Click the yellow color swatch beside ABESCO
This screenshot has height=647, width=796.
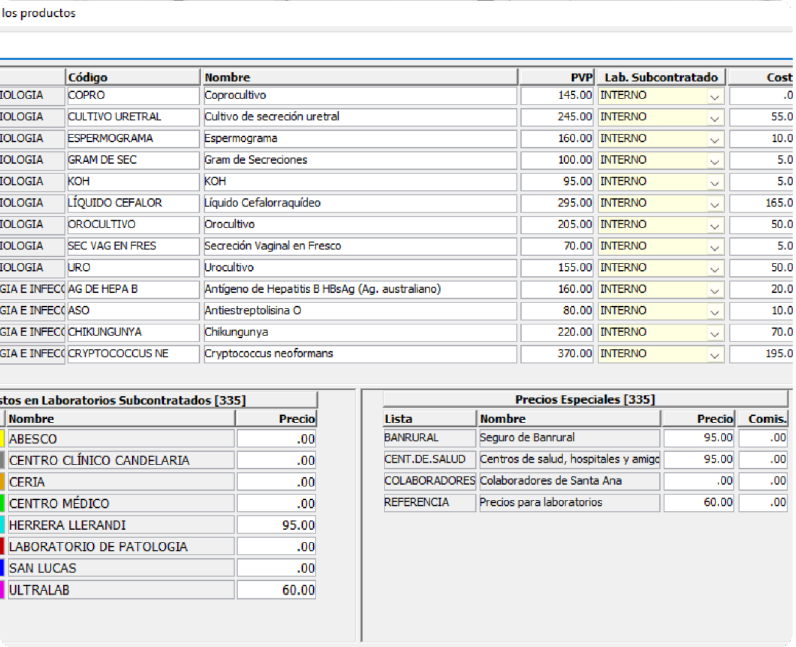[x=2, y=439]
